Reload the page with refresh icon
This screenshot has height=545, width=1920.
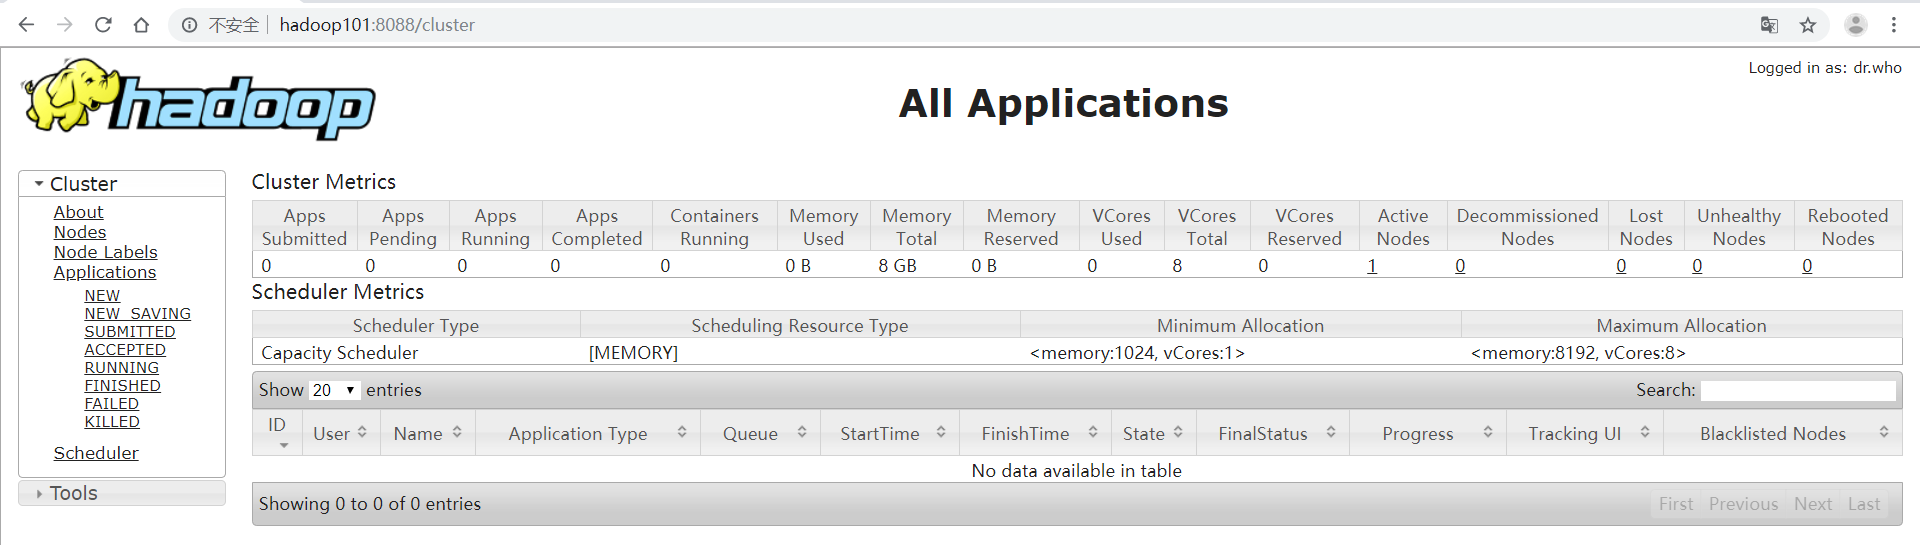pyautogui.click(x=103, y=25)
